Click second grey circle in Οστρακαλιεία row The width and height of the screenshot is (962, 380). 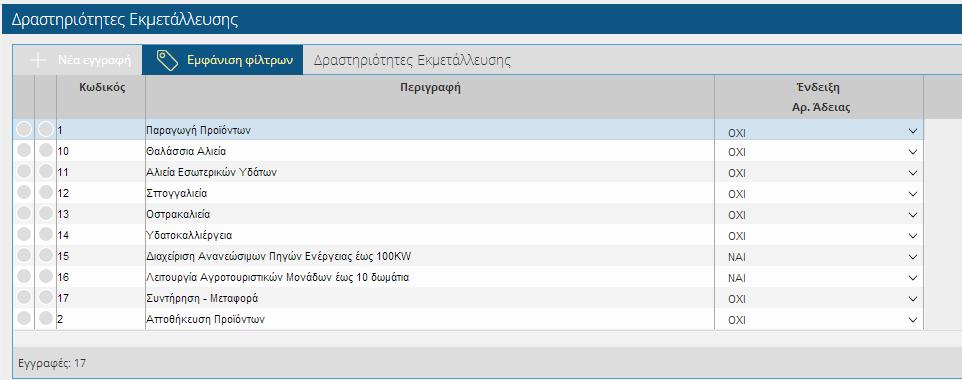(x=46, y=213)
